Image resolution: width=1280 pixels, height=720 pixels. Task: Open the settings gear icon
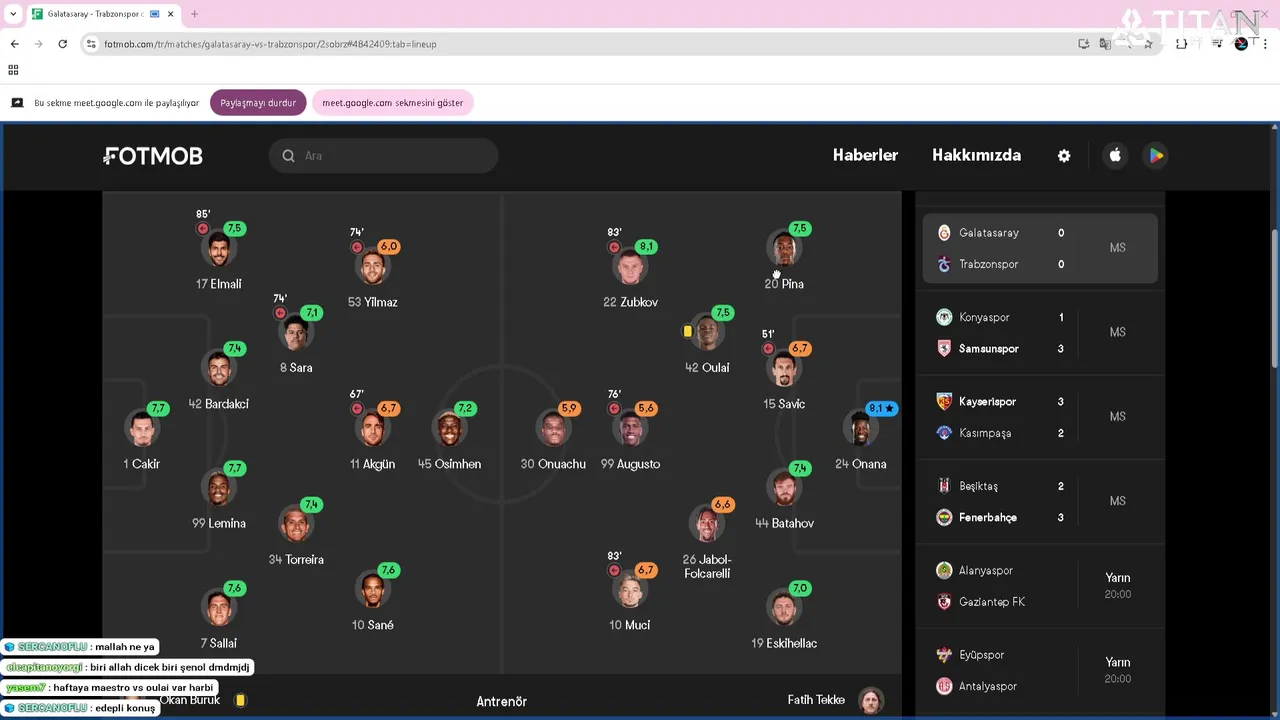coord(1064,156)
